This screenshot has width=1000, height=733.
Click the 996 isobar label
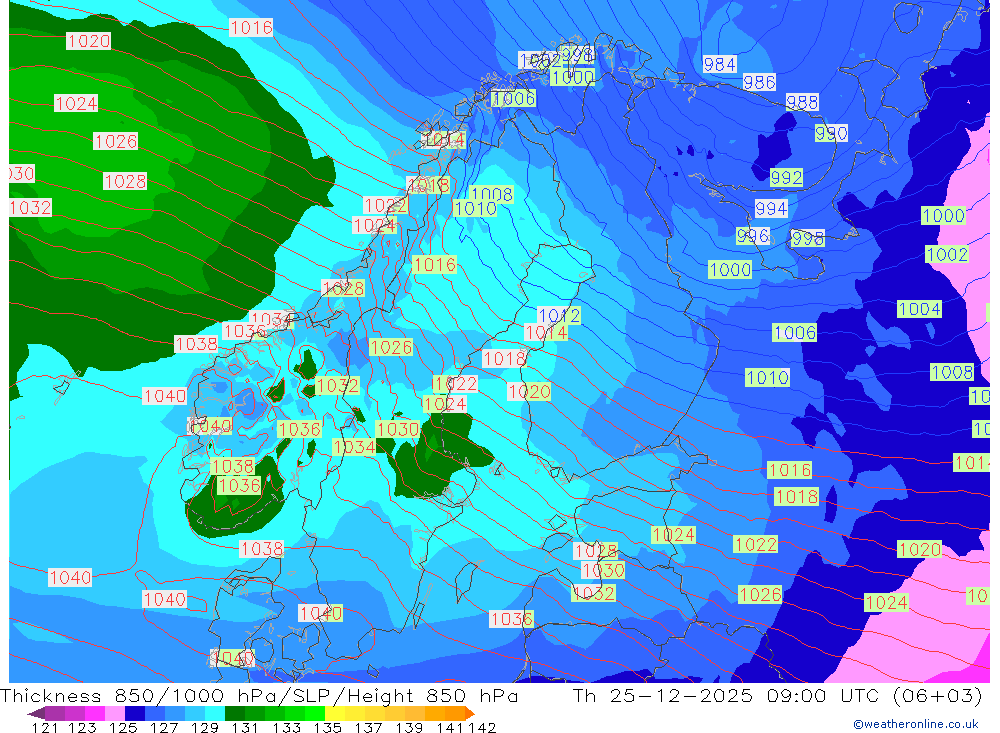[x=753, y=236]
